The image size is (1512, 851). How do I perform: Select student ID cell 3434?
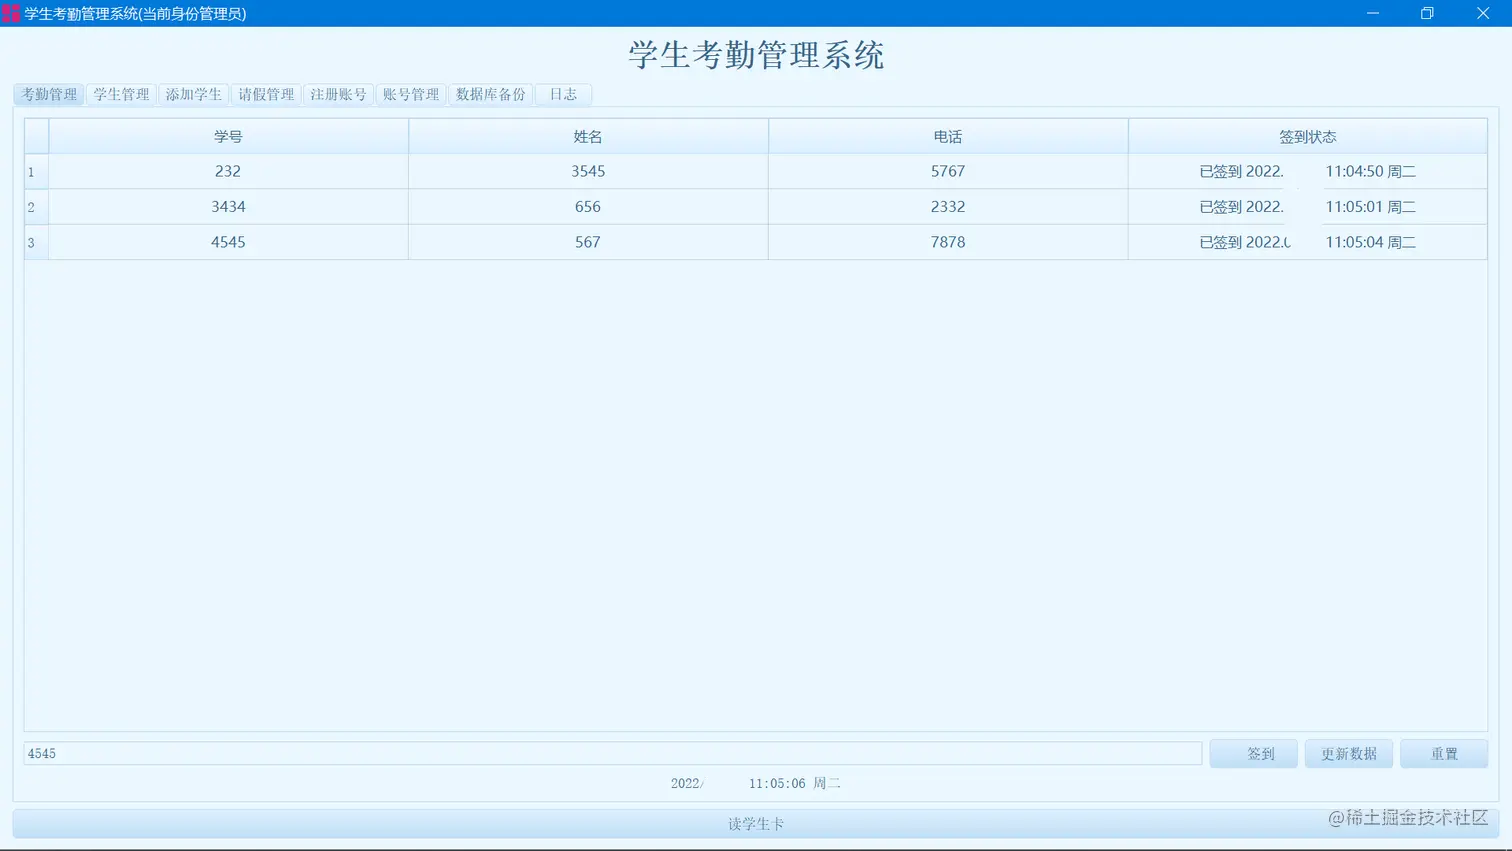click(x=228, y=207)
